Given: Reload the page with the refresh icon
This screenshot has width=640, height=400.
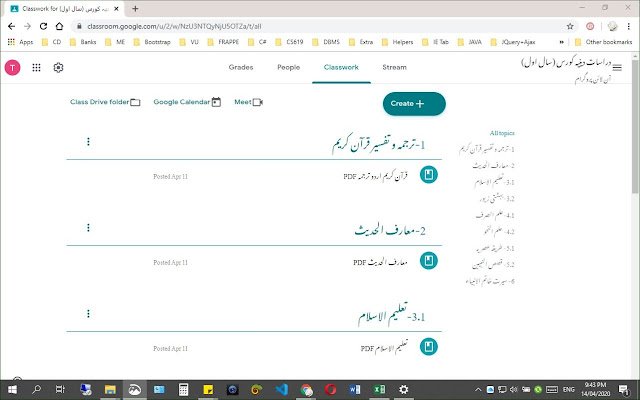Looking at the screenshot, I should tap(43, 26).
